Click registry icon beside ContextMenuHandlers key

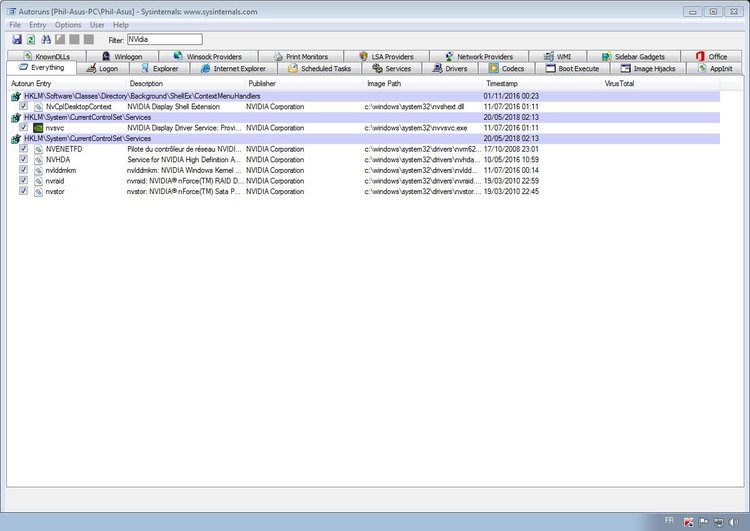(16, 96)
